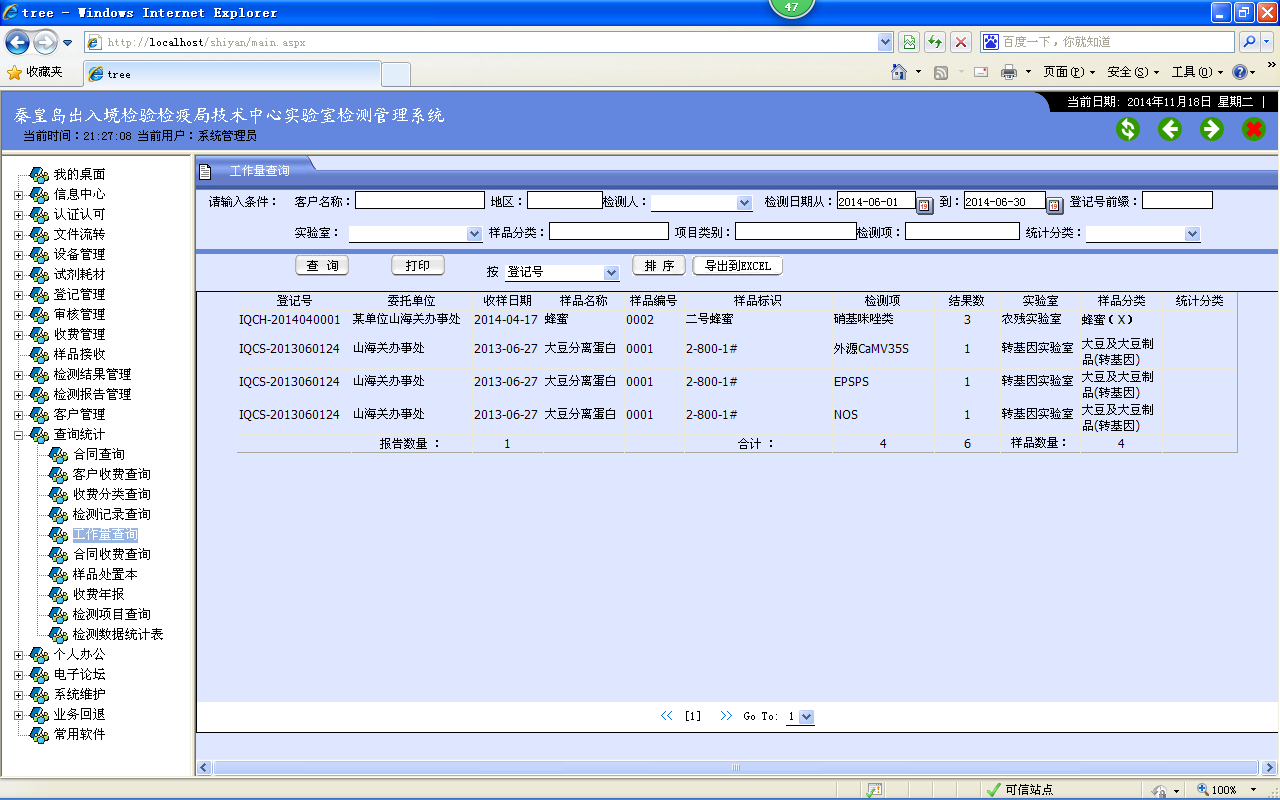Collapse the 查询统计 tree node
Image resolution: width=1280 pixels, height=800 pixels.
click(x=18, y=434)
